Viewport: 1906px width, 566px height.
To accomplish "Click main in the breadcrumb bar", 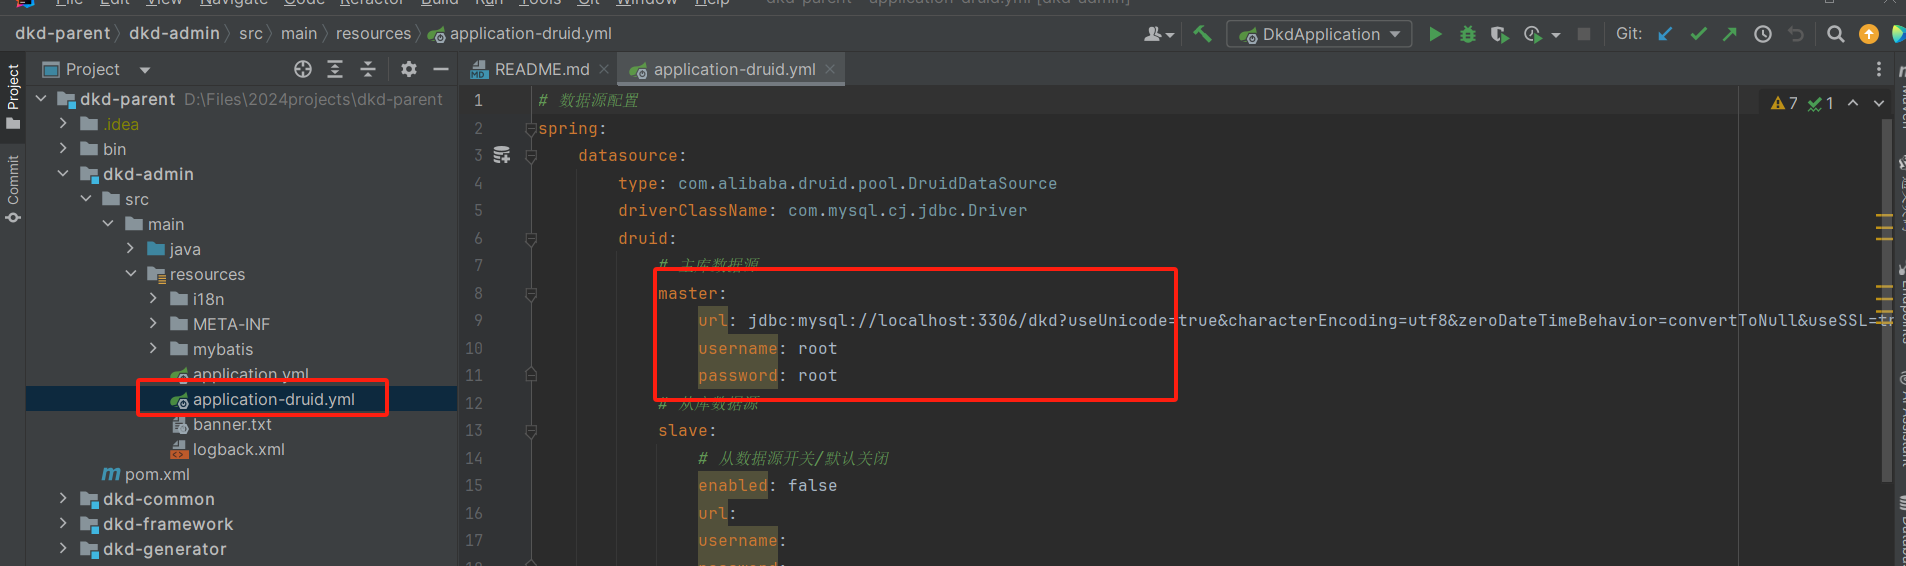I will [299, 34].
